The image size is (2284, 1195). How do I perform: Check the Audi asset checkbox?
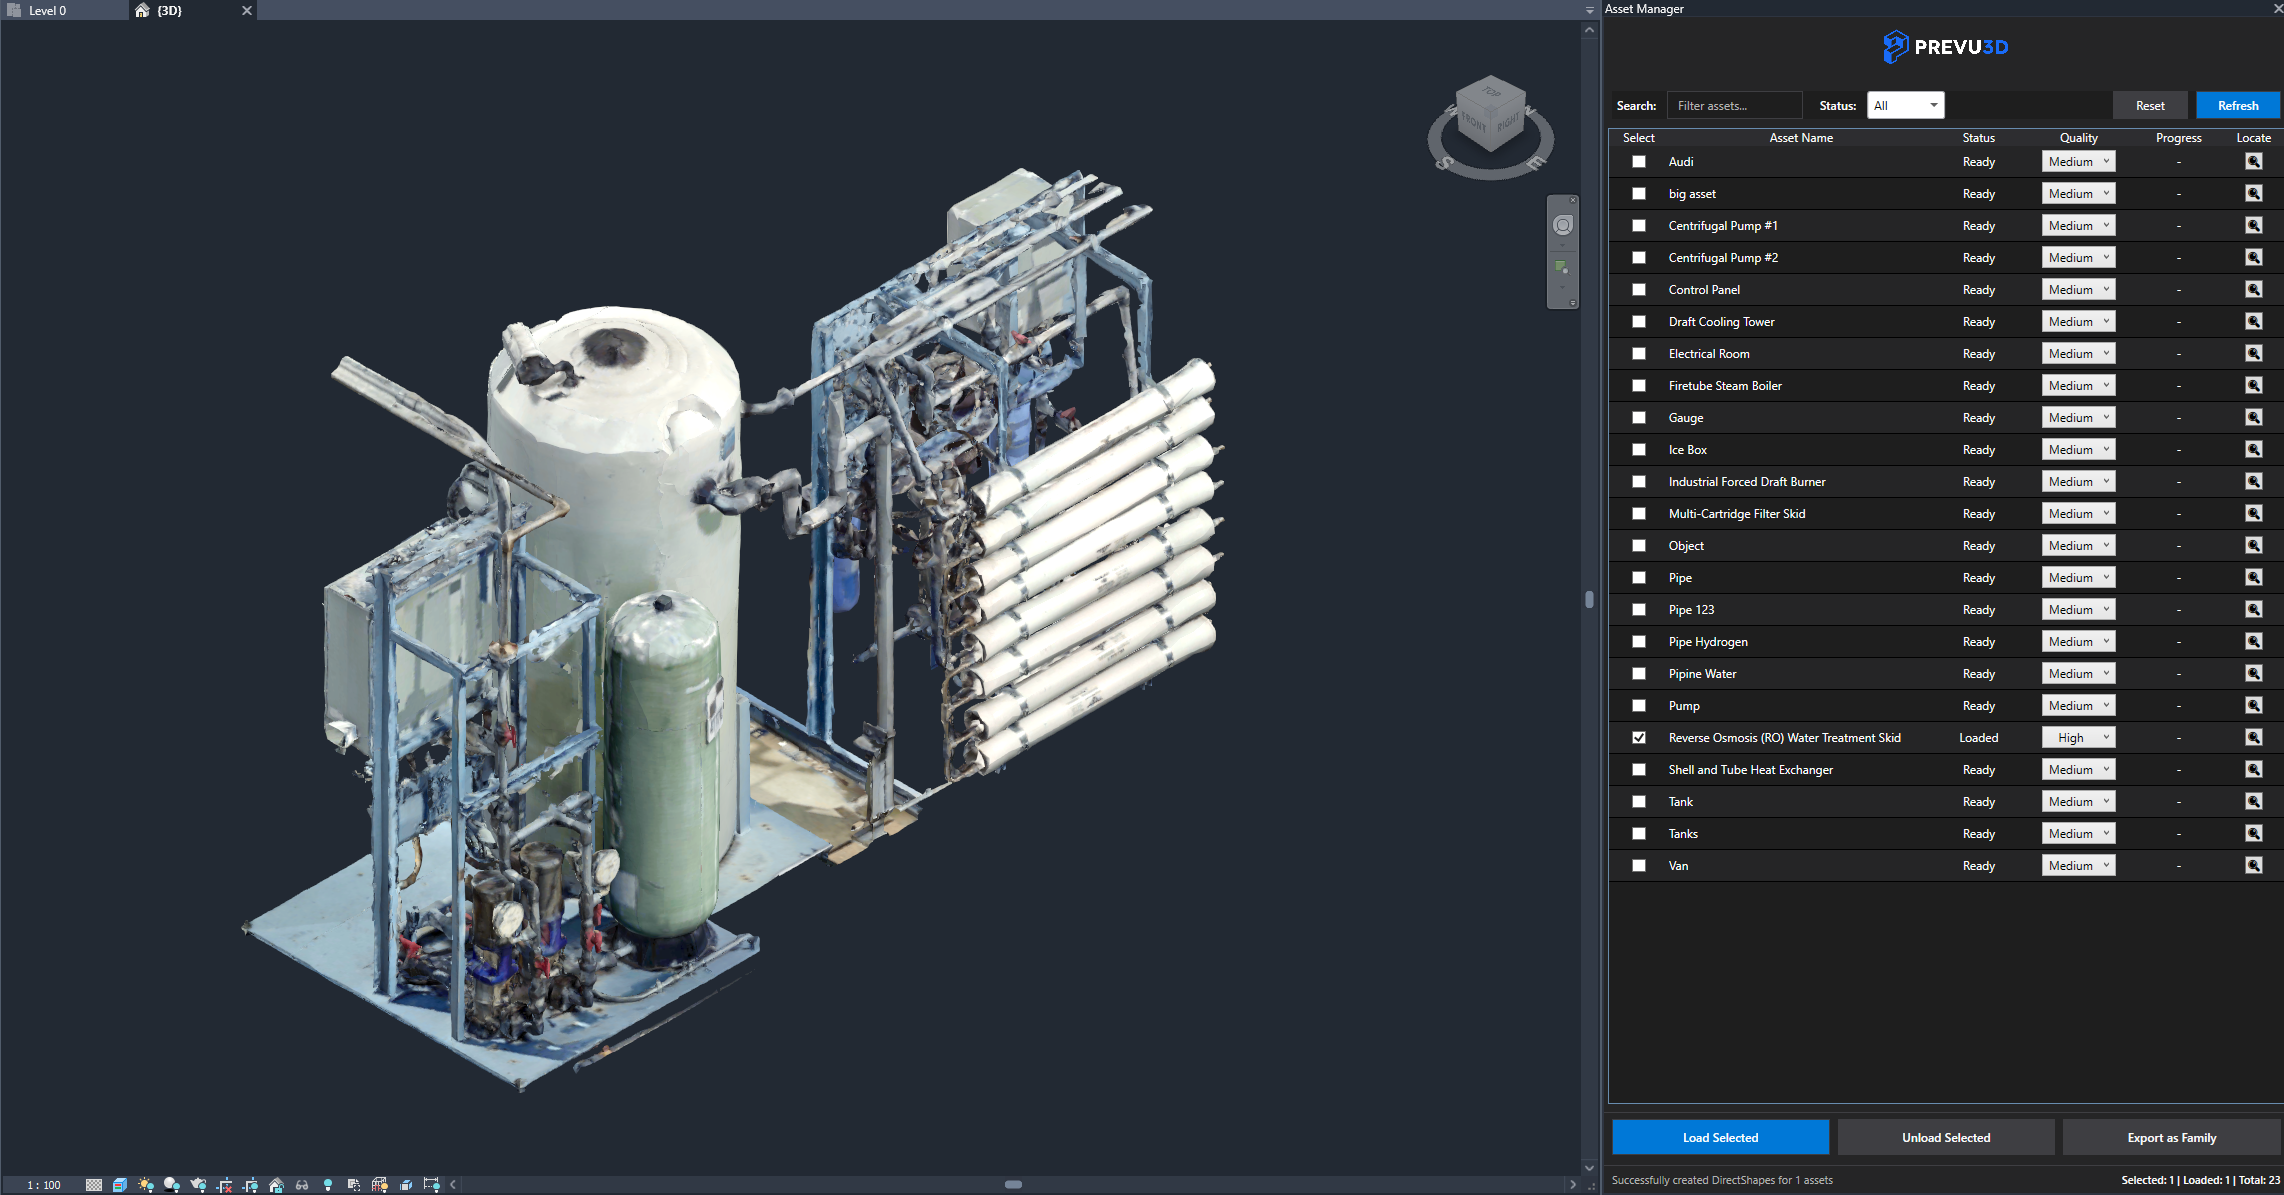(x=1638, y=162)
